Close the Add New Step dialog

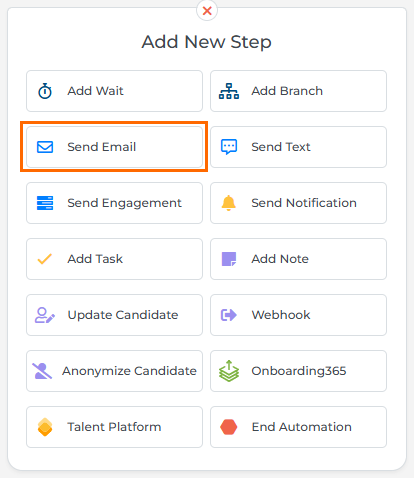207,11
